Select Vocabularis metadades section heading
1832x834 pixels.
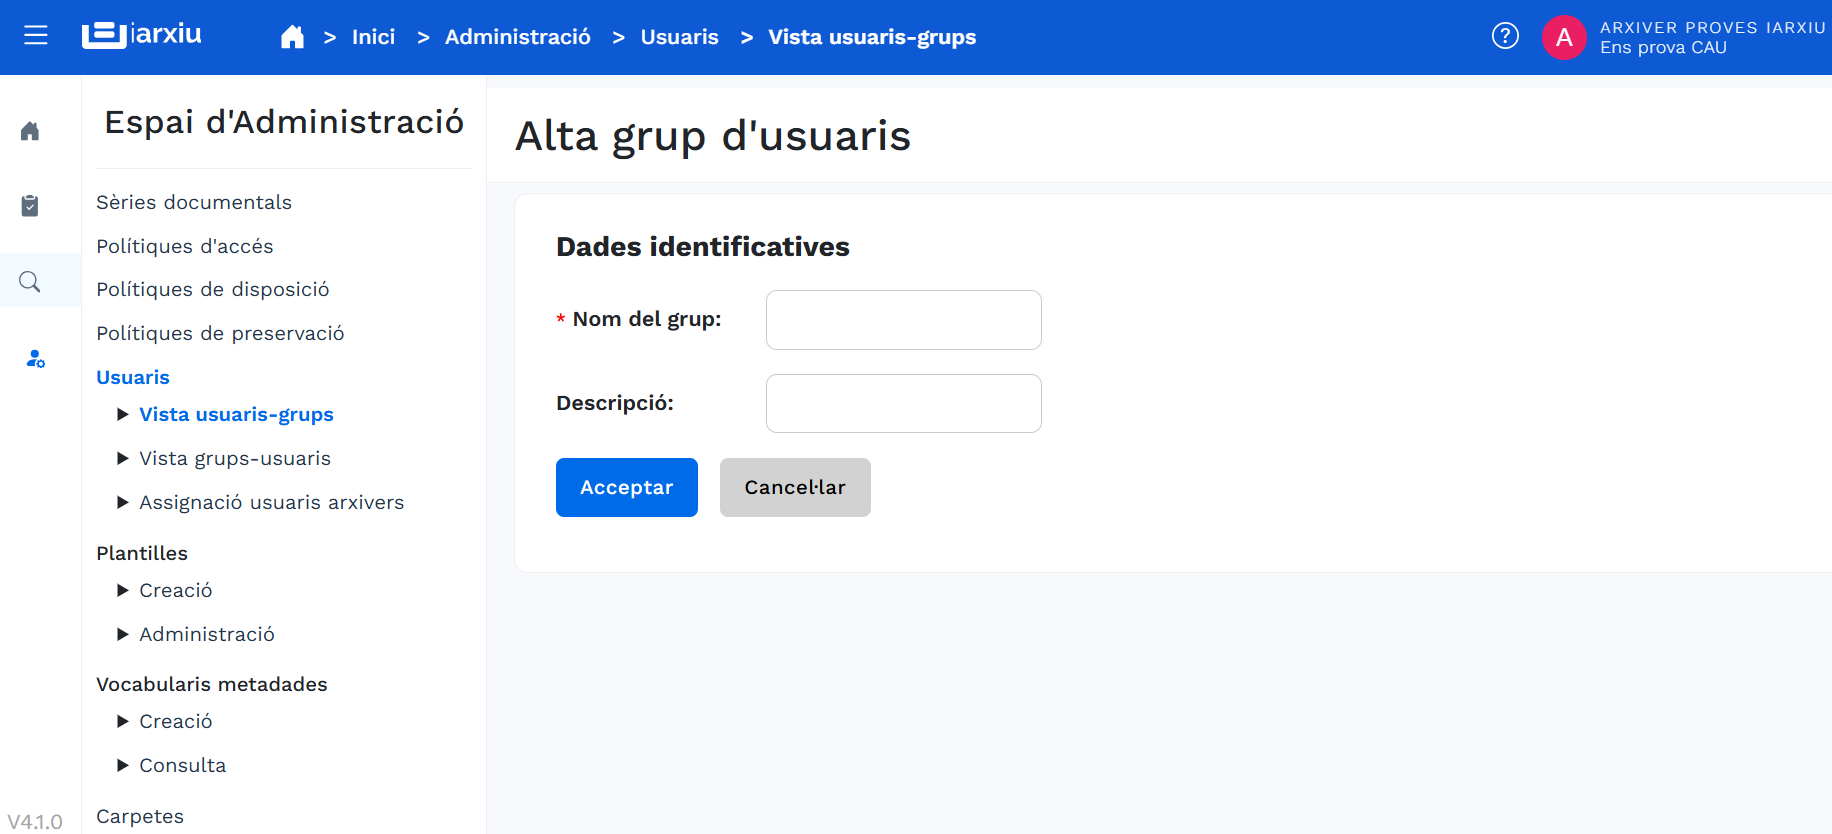212,684
